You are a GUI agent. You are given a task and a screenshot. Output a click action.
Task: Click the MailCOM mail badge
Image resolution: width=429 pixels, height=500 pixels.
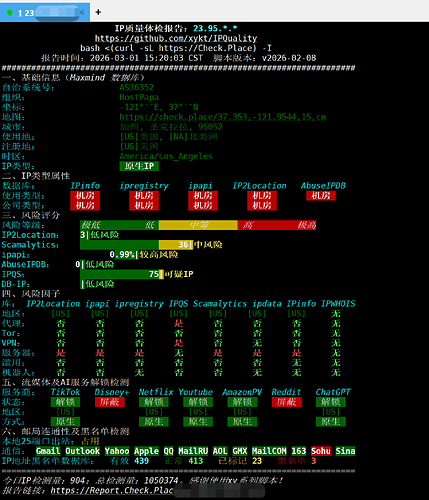(x=269, y=451)
